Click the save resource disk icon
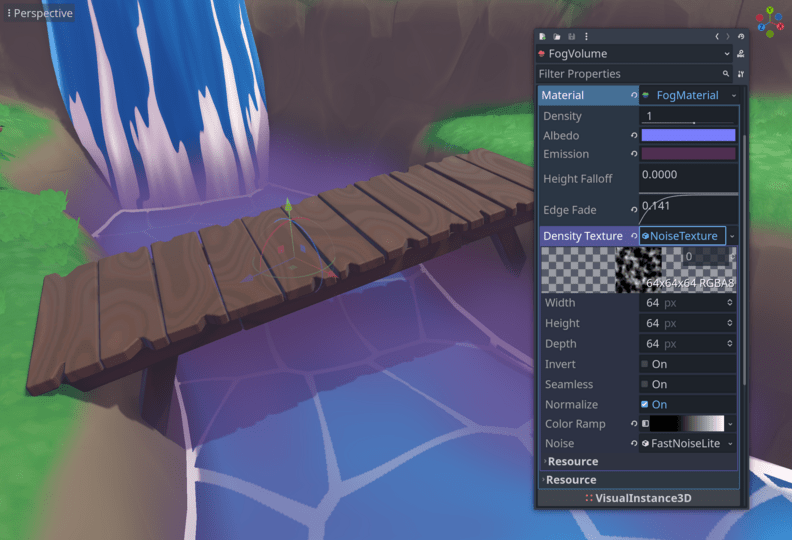The width and height of the screenshot is (792, 540). coord(571,36)
